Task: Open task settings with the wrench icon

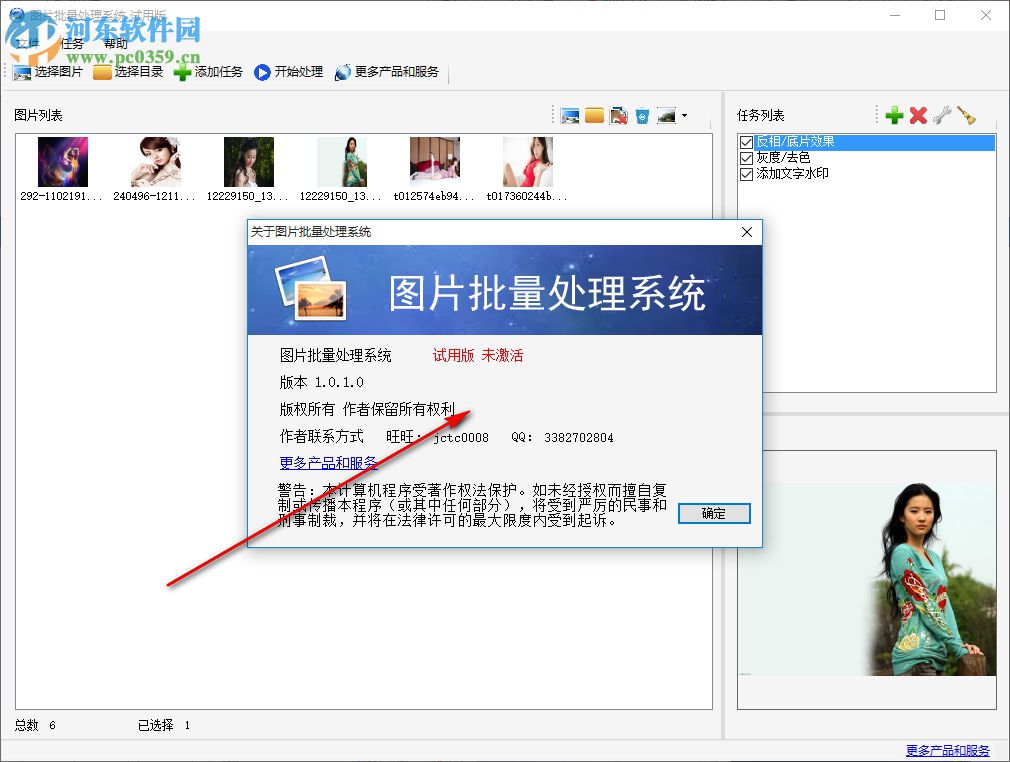Action: pyautogui.click(x=940, y=114)
